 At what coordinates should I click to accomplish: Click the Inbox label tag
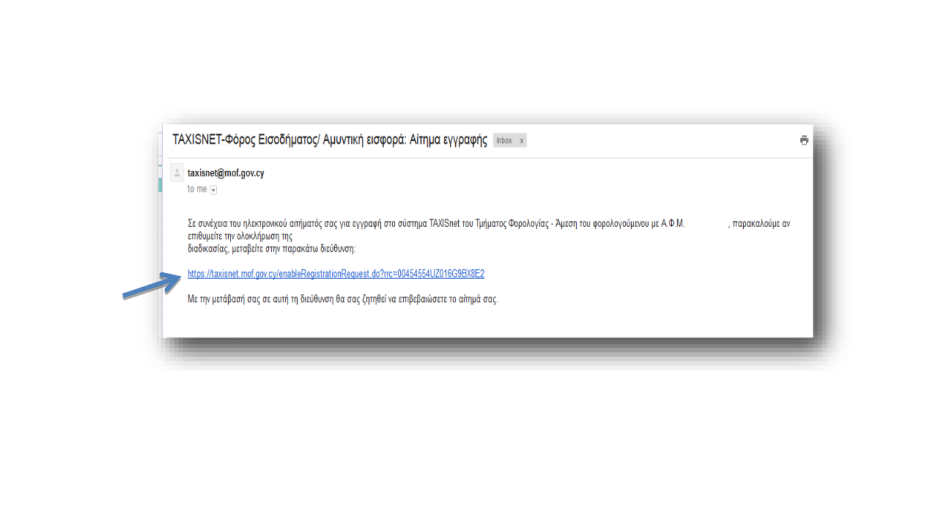pos(504,141)
